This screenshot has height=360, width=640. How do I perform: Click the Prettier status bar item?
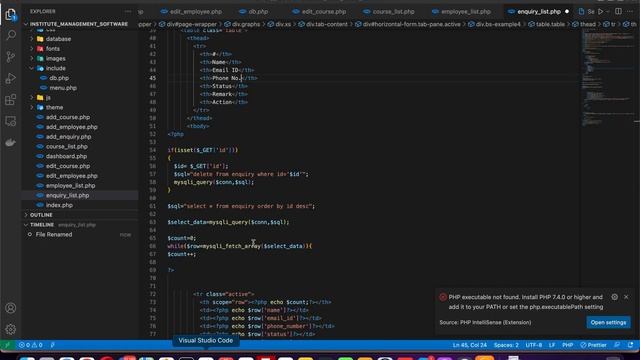click(593, 345)
